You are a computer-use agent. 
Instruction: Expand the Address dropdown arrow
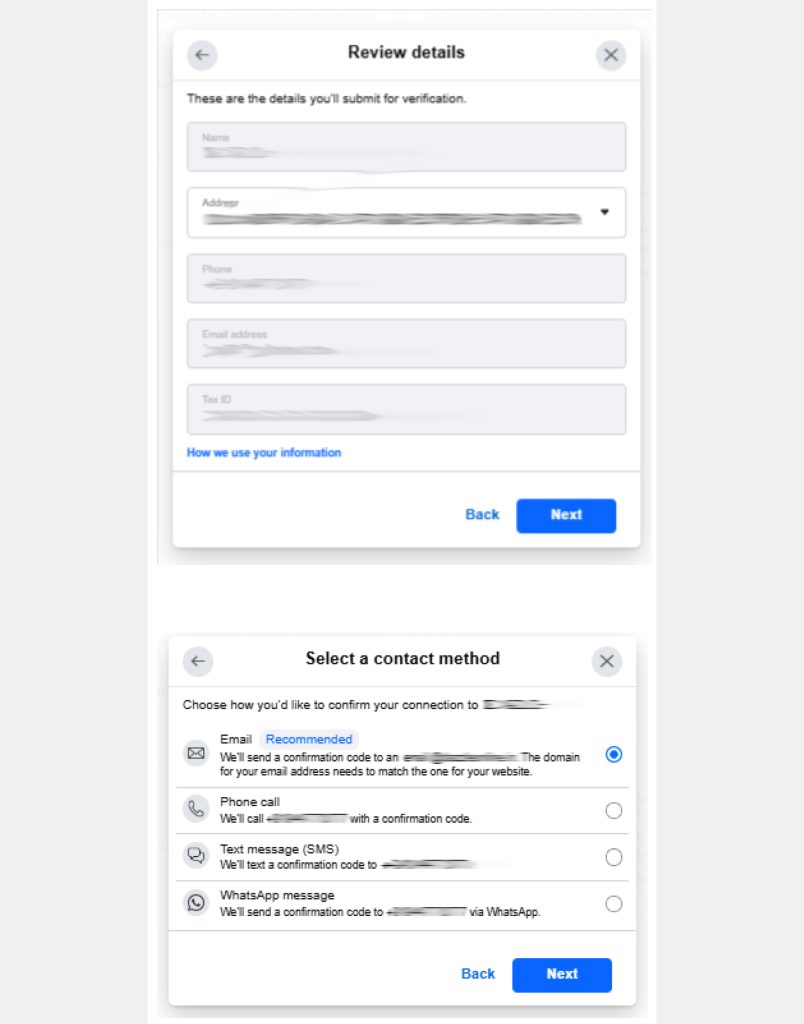coord(604,212)
